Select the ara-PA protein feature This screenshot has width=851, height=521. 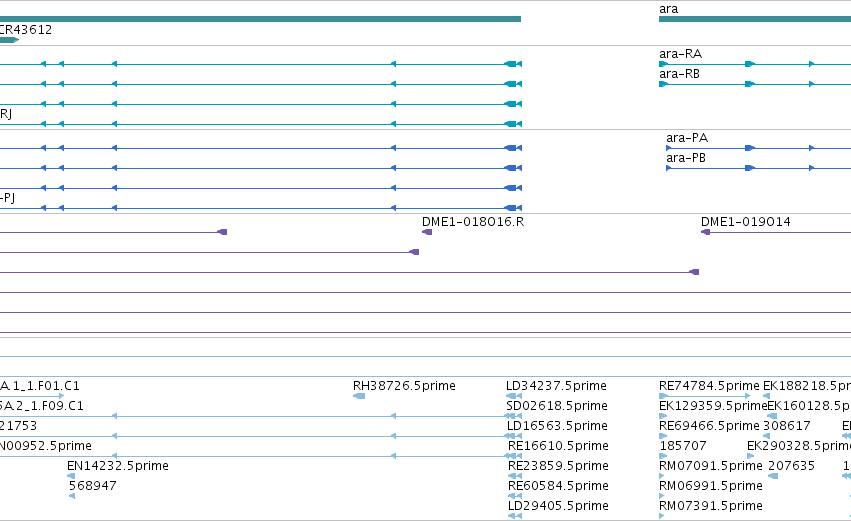pos(758,148)
